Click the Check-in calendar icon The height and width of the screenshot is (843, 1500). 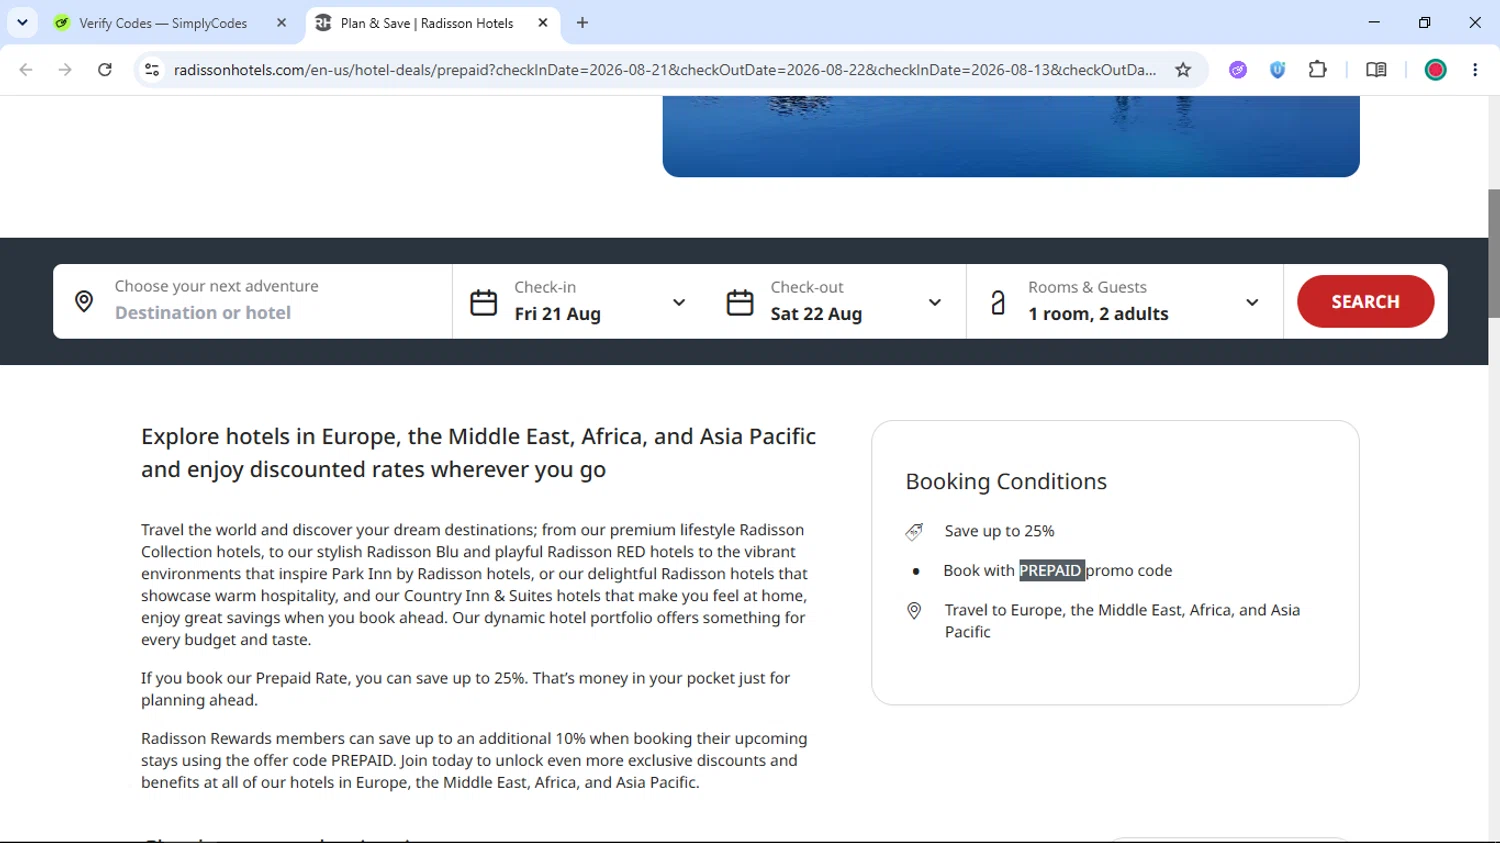pyautogui.click(x=484, y=302)
